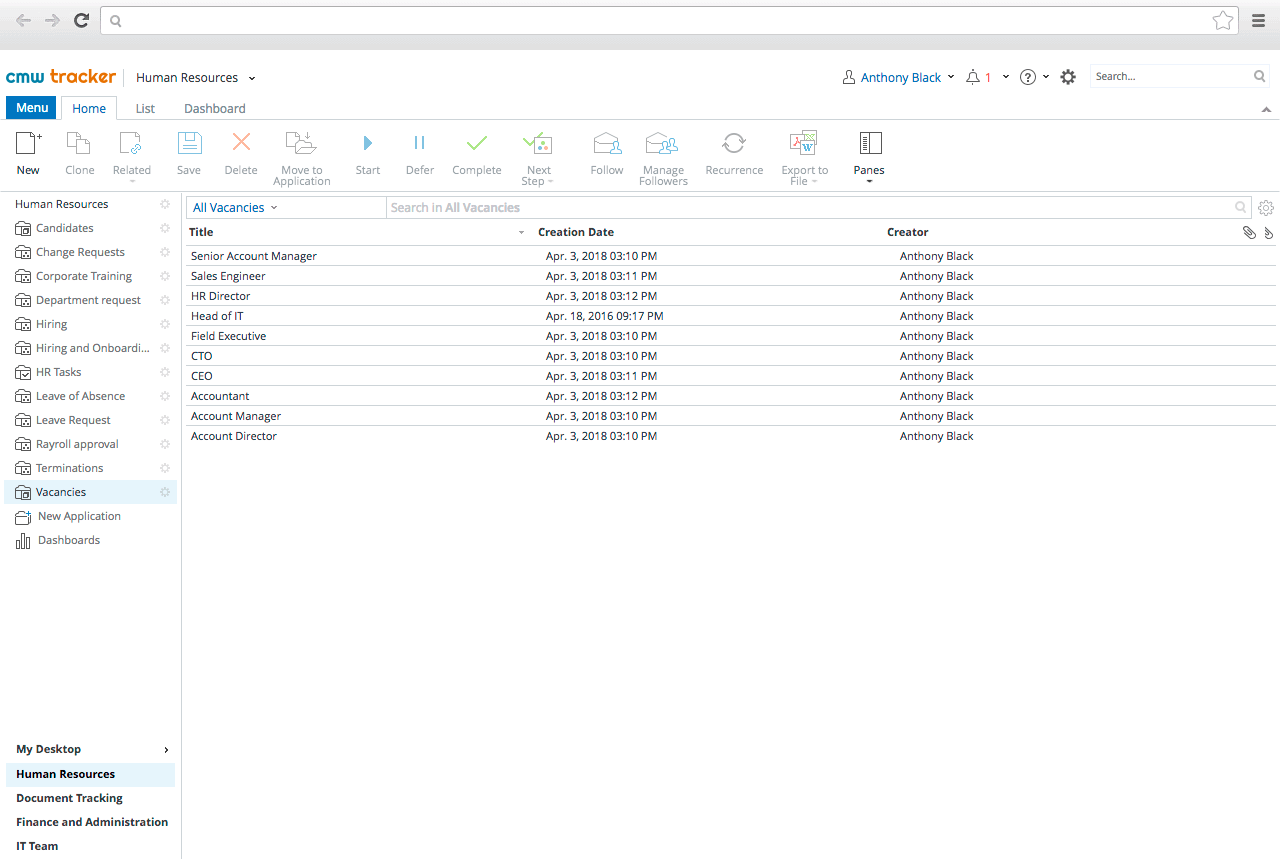Image resolution: width=1280 pixels, height=859 pixels.
Task: Open the help question mark icon
Action: 1027,77
